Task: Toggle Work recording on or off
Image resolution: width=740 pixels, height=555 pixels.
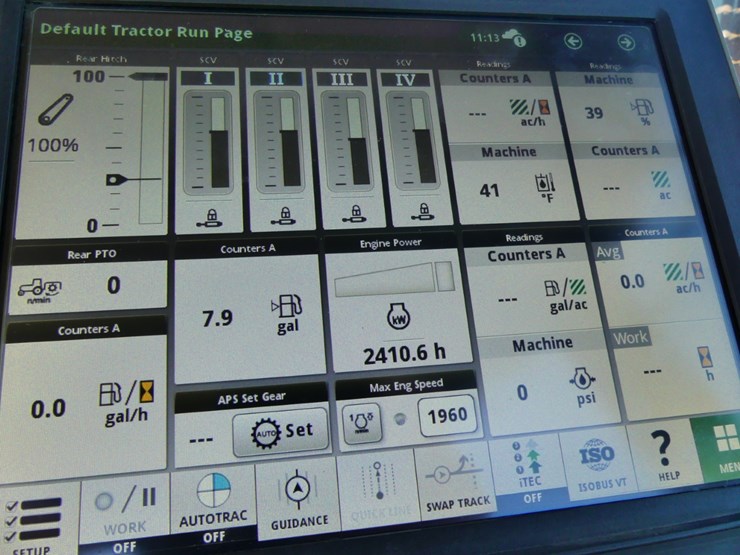Action: (x=125, y=516)
